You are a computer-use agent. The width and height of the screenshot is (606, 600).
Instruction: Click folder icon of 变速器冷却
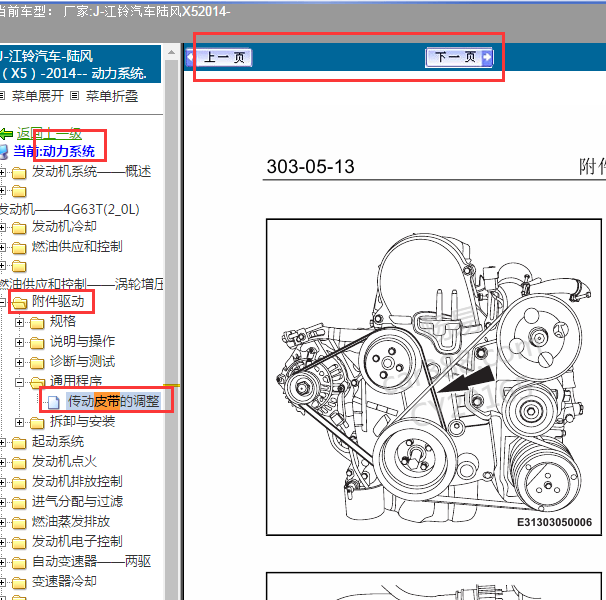tap(19, 583)
